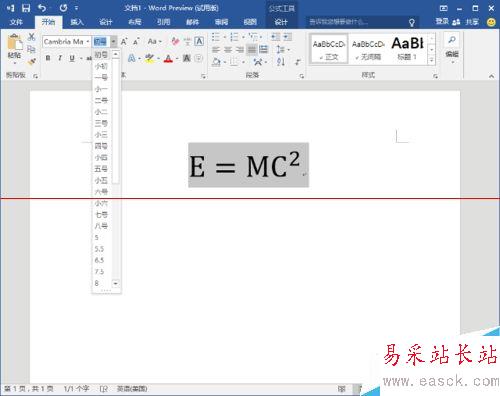Toggle Italic formatting
This screenshot has height=396, width=500.
60,58
